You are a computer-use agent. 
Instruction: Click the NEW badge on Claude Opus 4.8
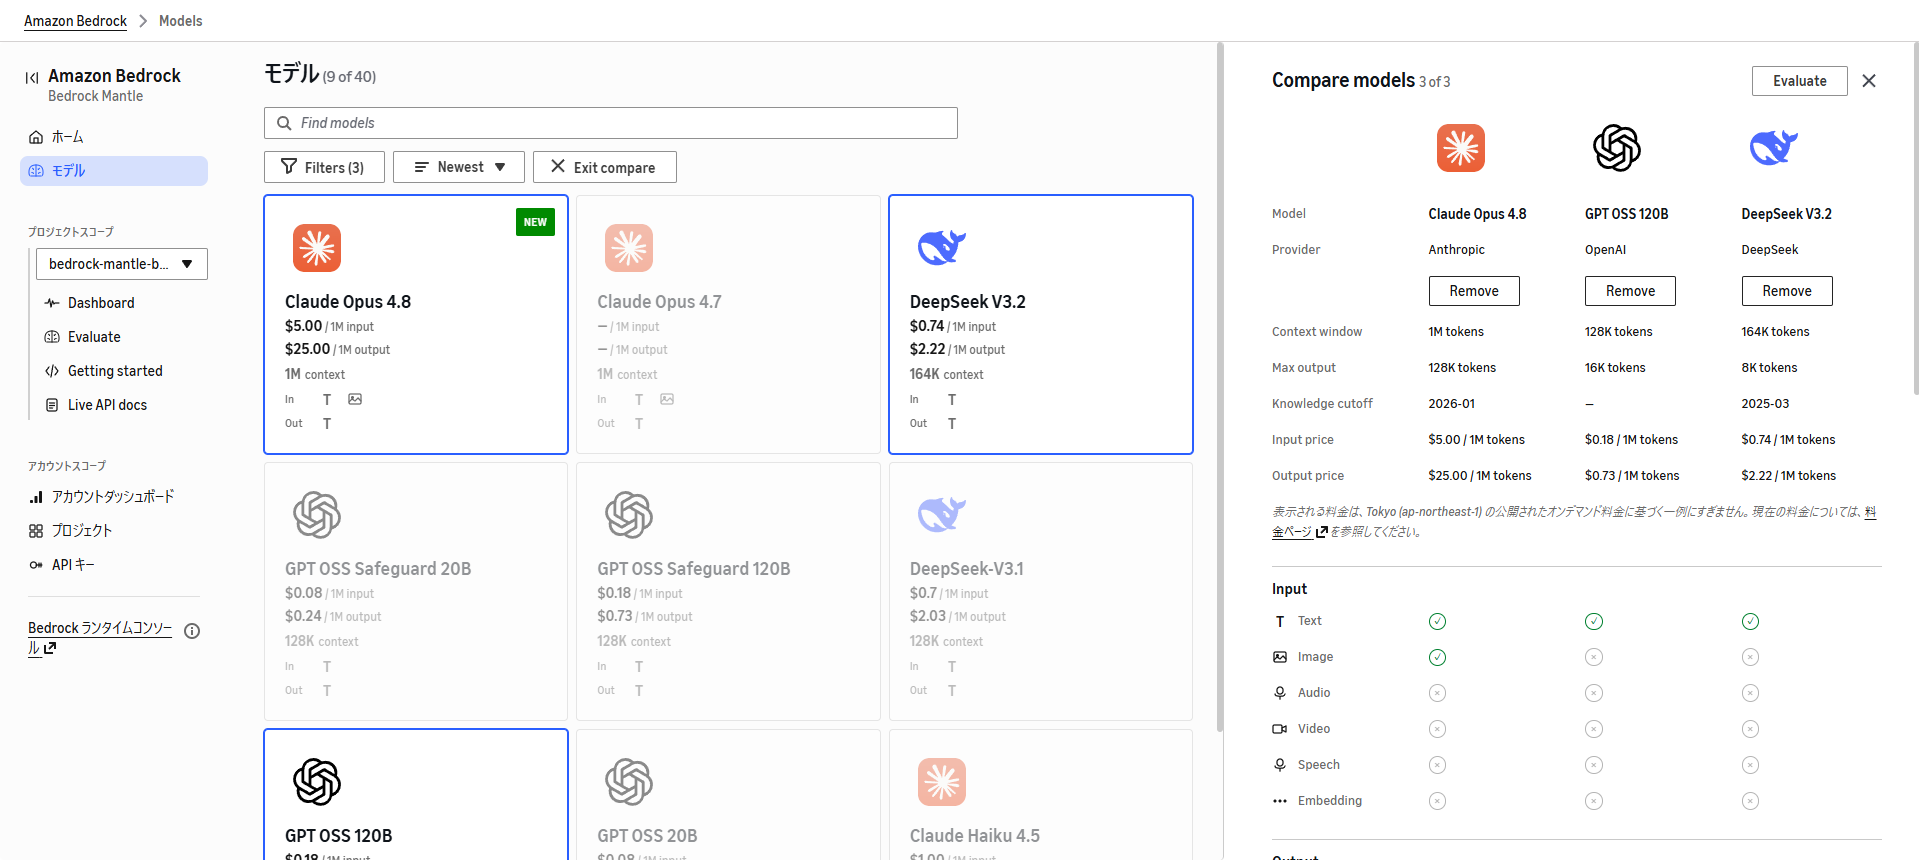tap(535, 222)
